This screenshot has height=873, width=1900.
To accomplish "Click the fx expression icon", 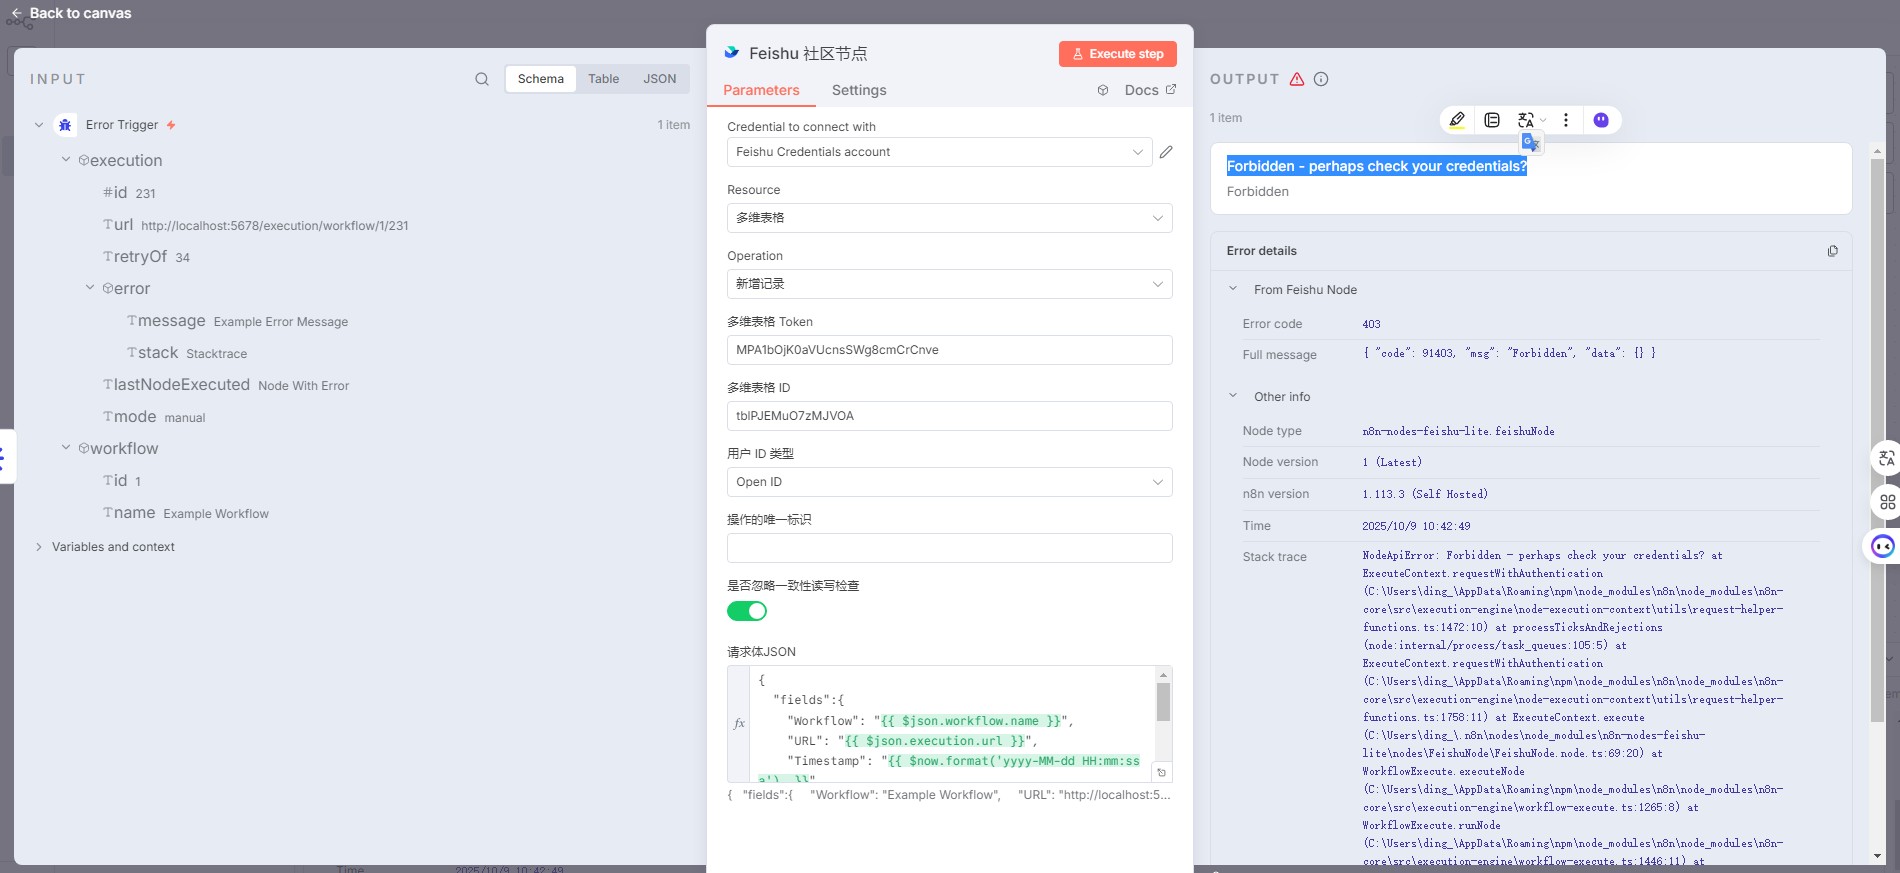I will coord(739,723).
